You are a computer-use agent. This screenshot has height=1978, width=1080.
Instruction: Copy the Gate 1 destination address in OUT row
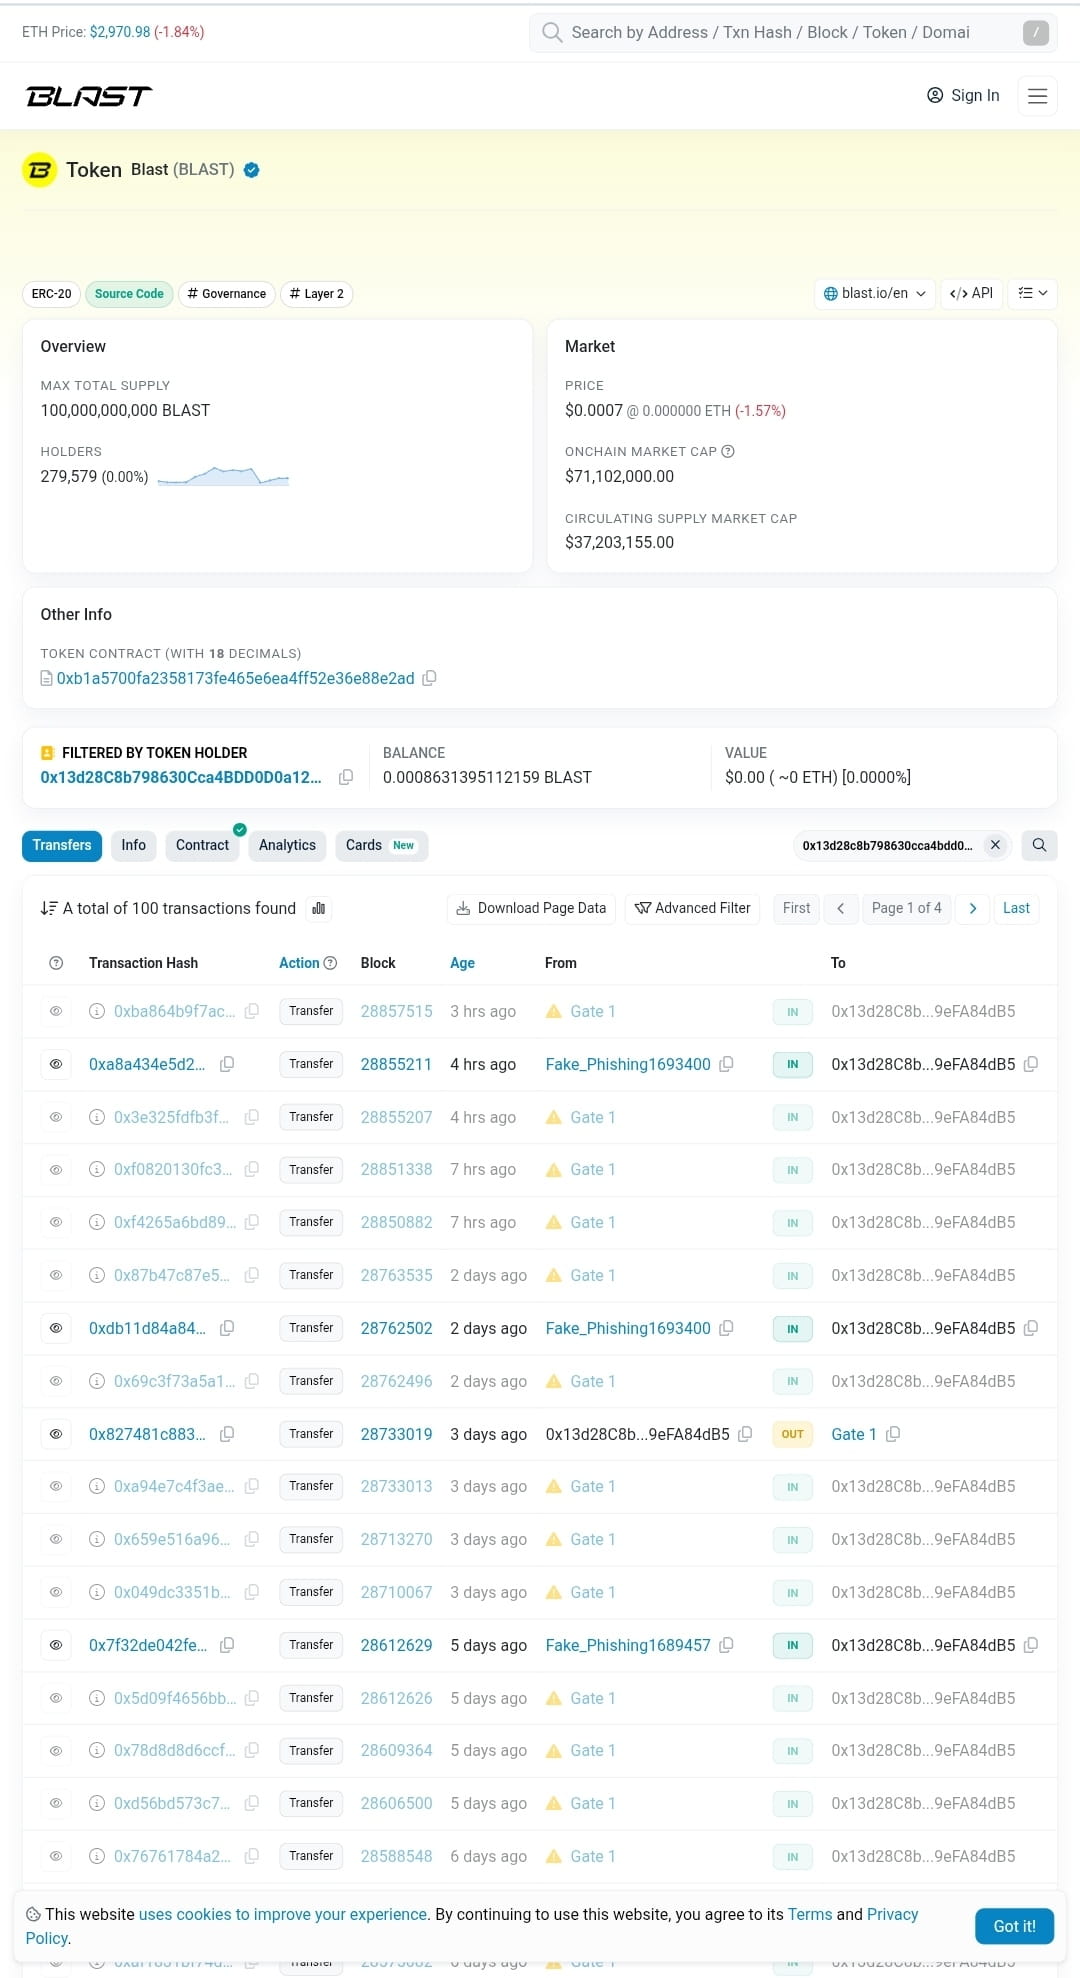click(x=893, y=1434)
